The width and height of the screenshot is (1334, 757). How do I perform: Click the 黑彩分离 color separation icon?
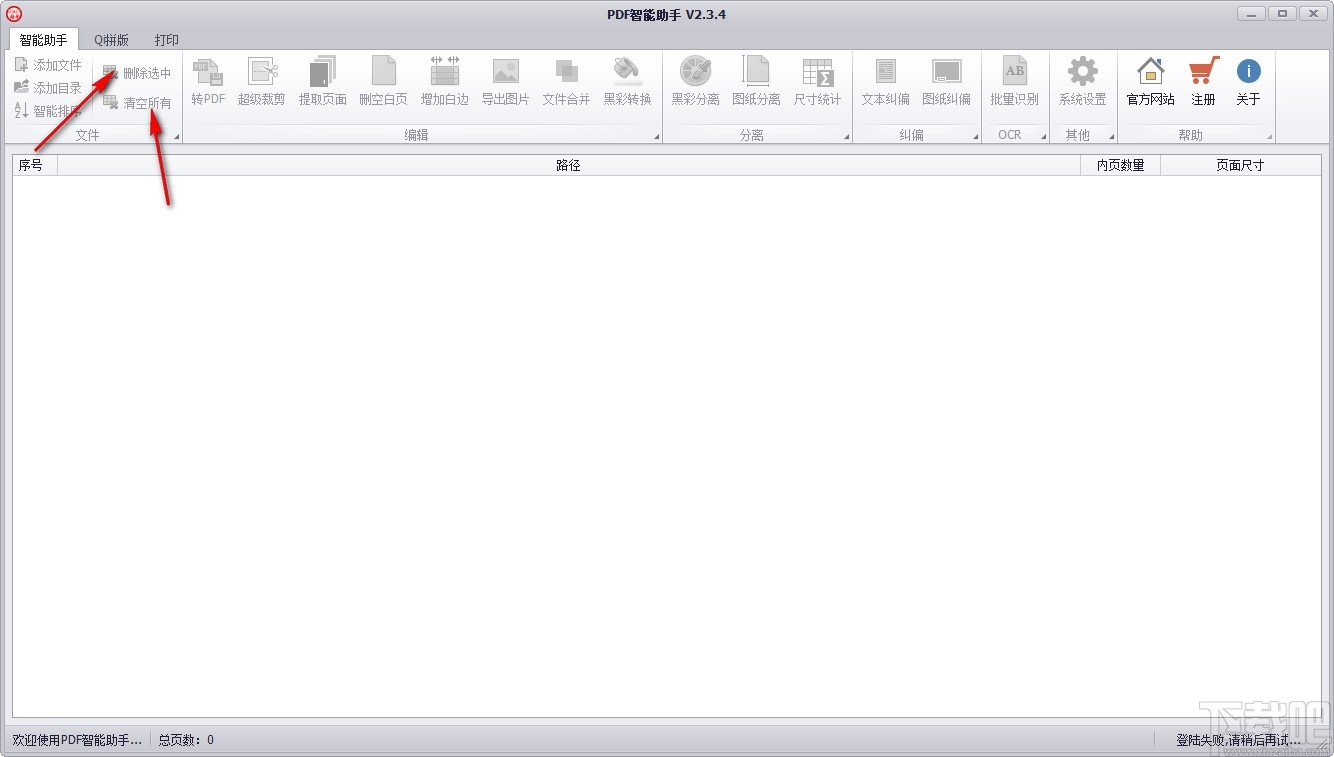[694, 82]
